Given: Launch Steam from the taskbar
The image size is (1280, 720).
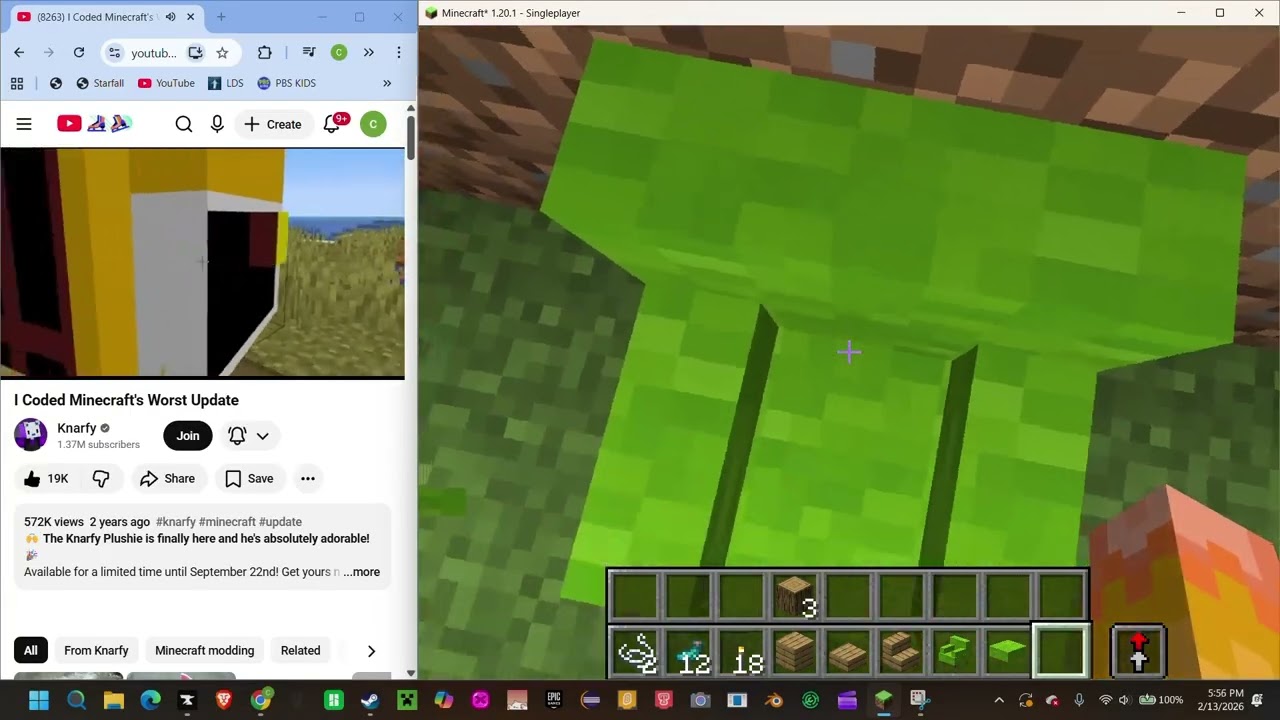Looking at the screenshot, I should pos(370,700).
